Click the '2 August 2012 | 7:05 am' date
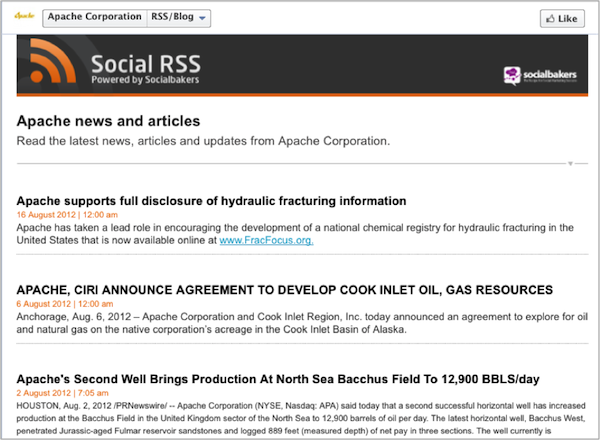 [x=62, y=393]
